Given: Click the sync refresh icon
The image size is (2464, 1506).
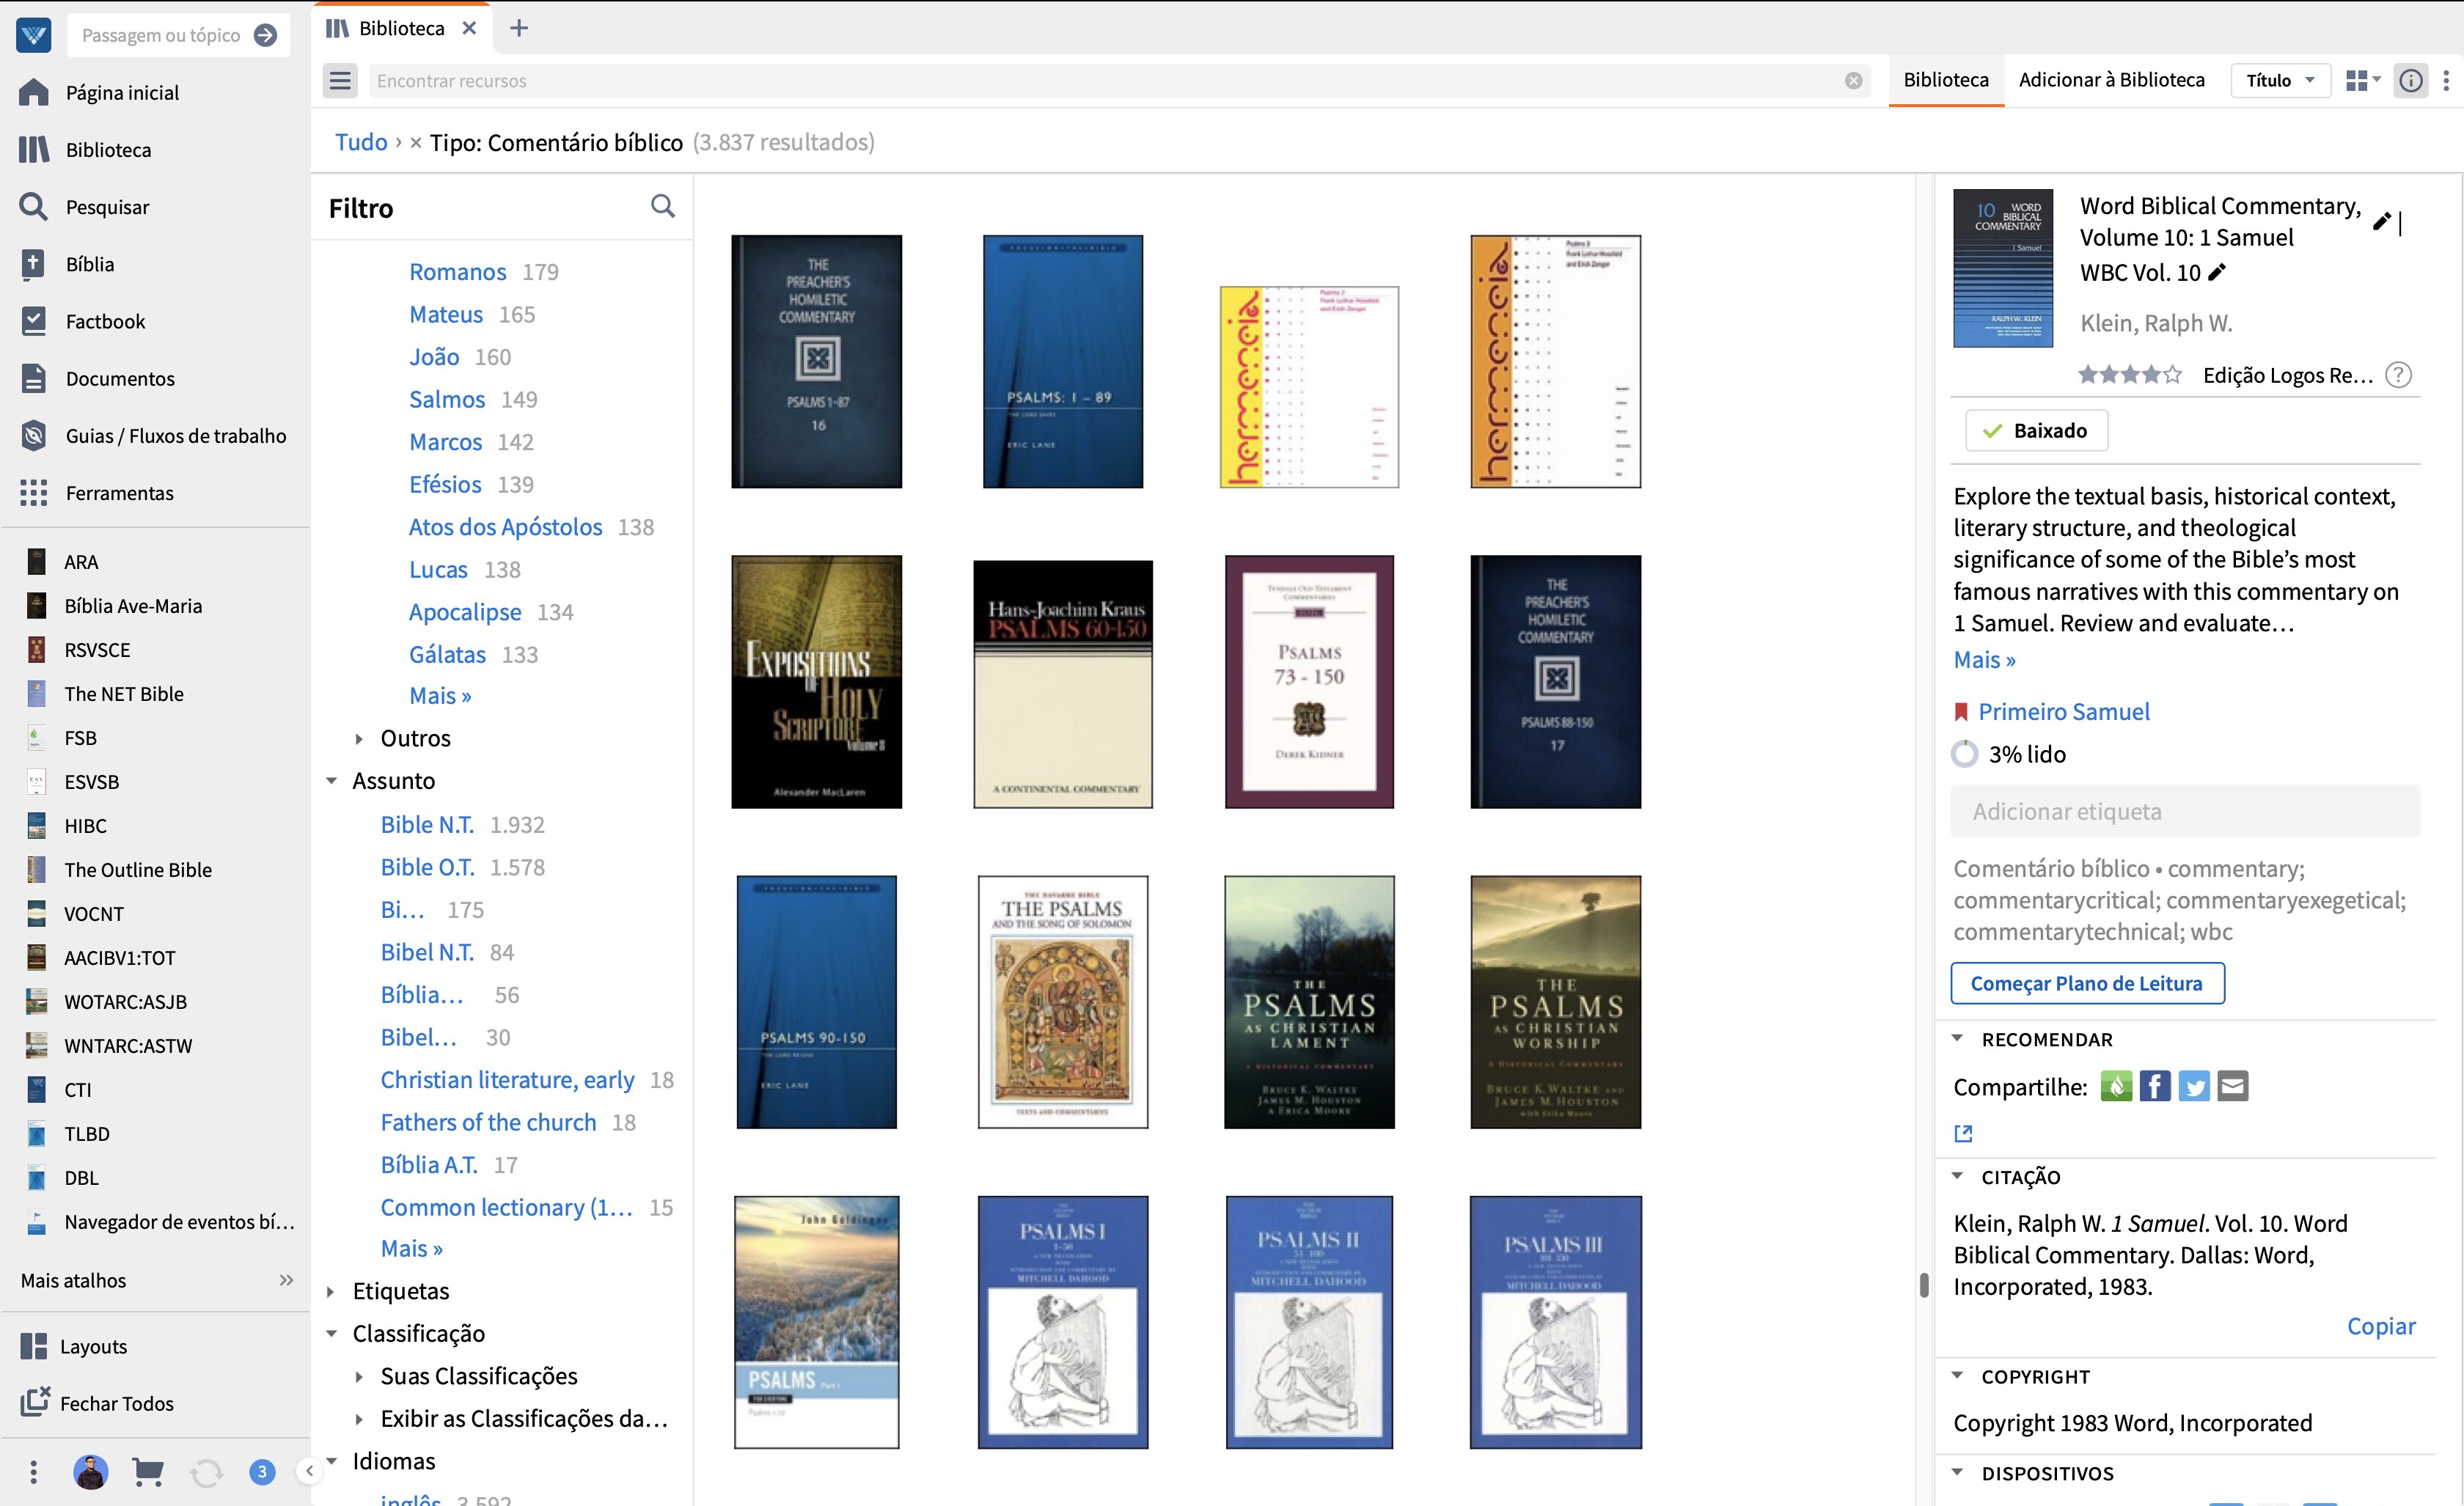Looking at the screenshot, I should coord(206,1472).
